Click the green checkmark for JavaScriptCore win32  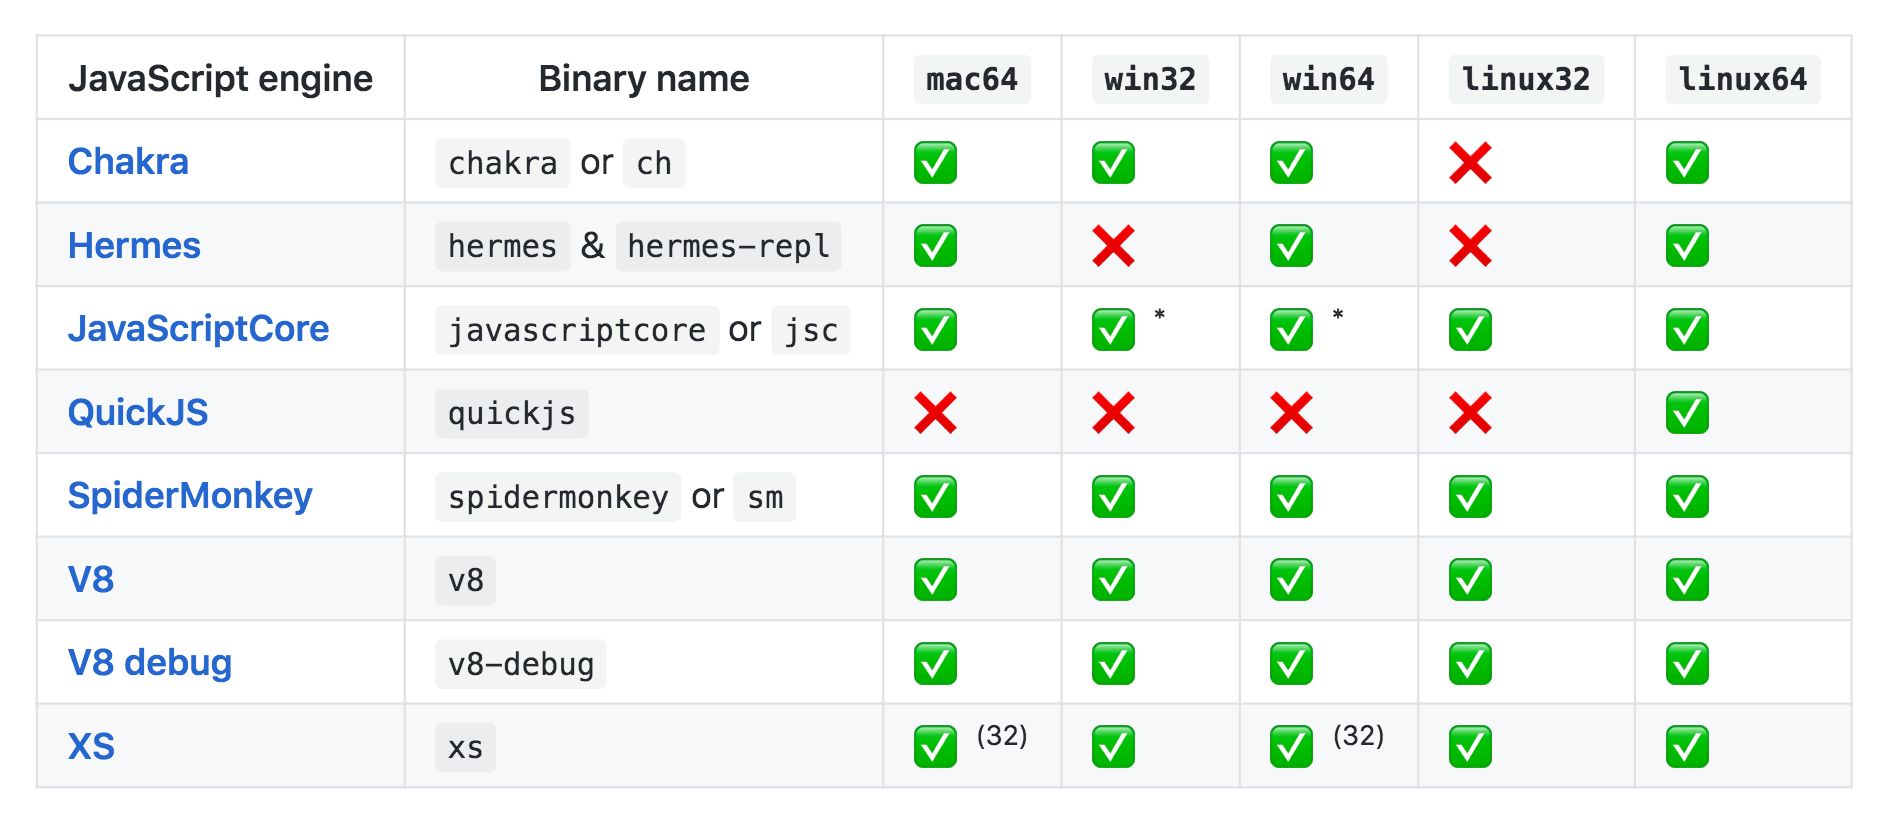pyautogui.click(x=1113, y=330)
